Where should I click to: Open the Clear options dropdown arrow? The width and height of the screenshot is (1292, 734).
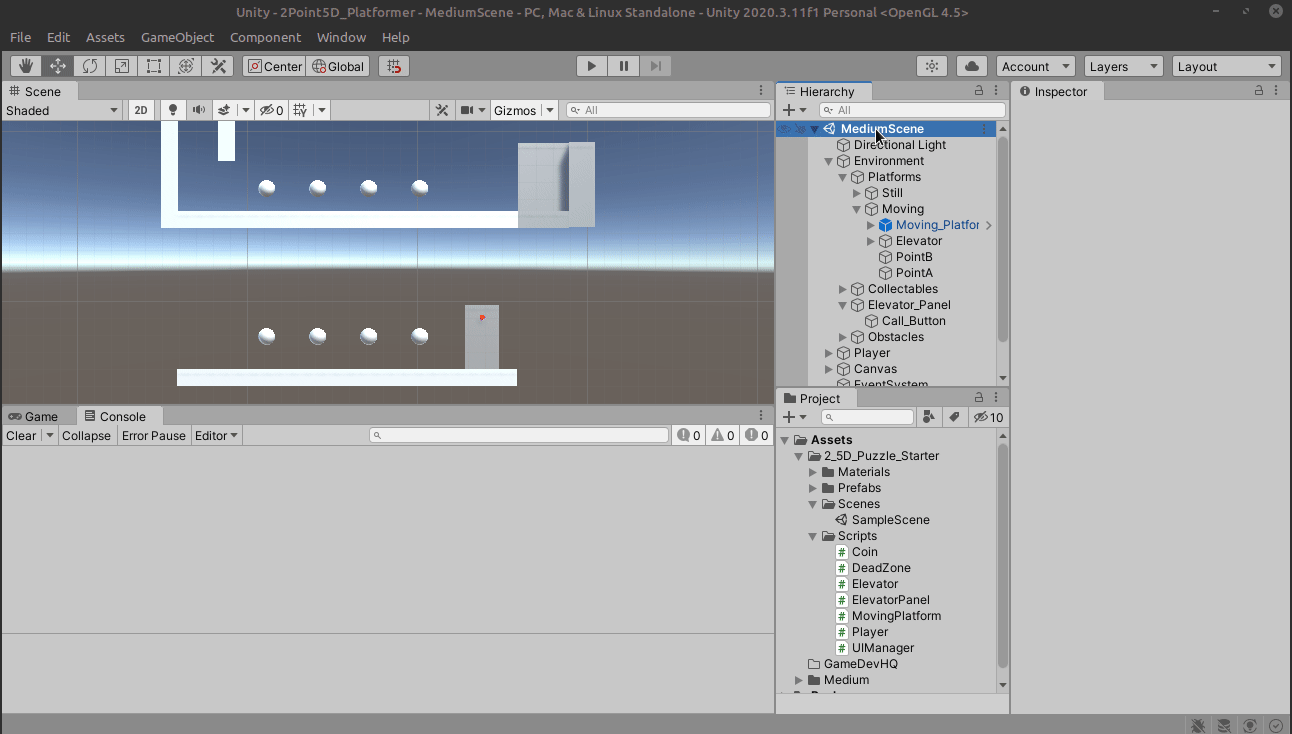click(x=50, y=436)
